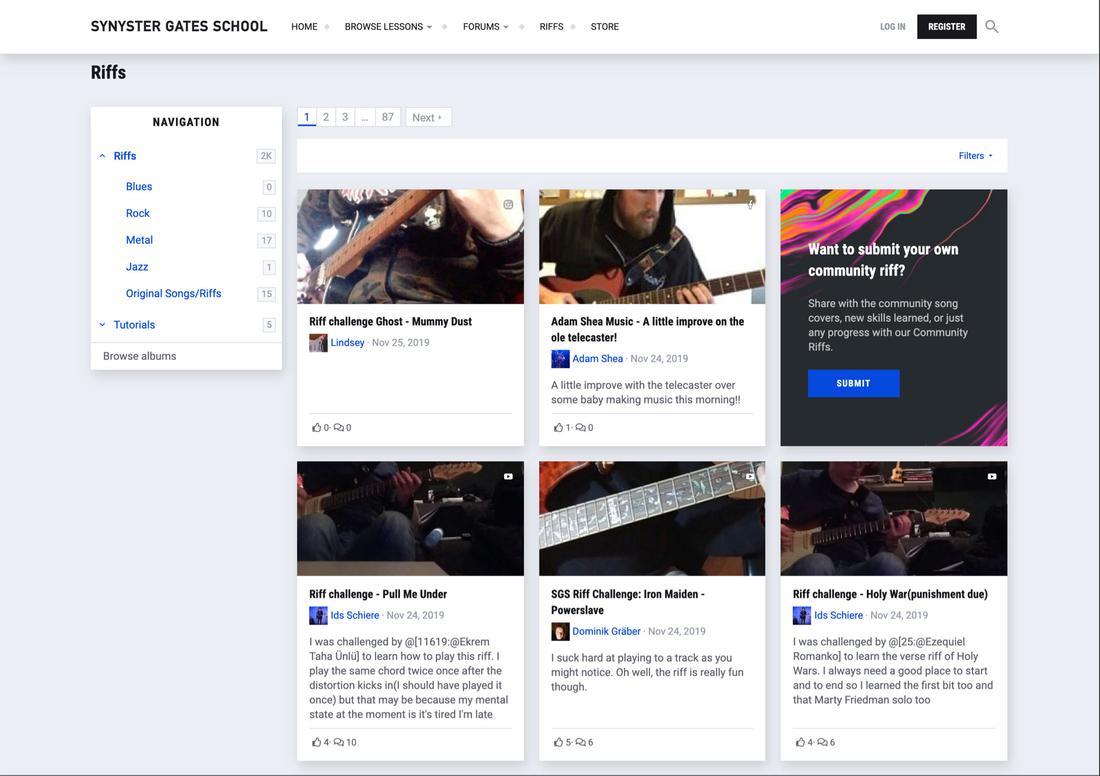This screenshot has width=1100, height=776.
Task: Collapse the Riffs category in navigation
Action: coord(102,156)
